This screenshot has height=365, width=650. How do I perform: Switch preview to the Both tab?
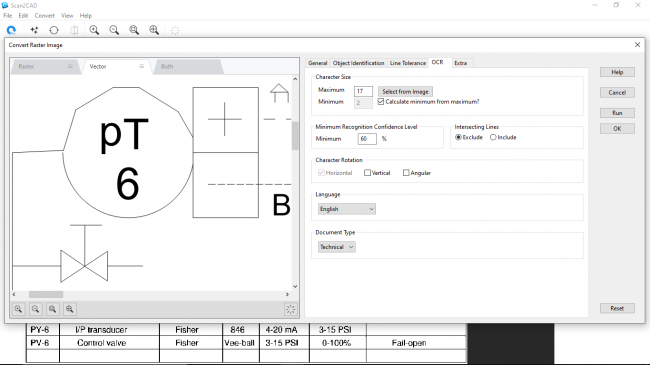[x=188, y=66]
